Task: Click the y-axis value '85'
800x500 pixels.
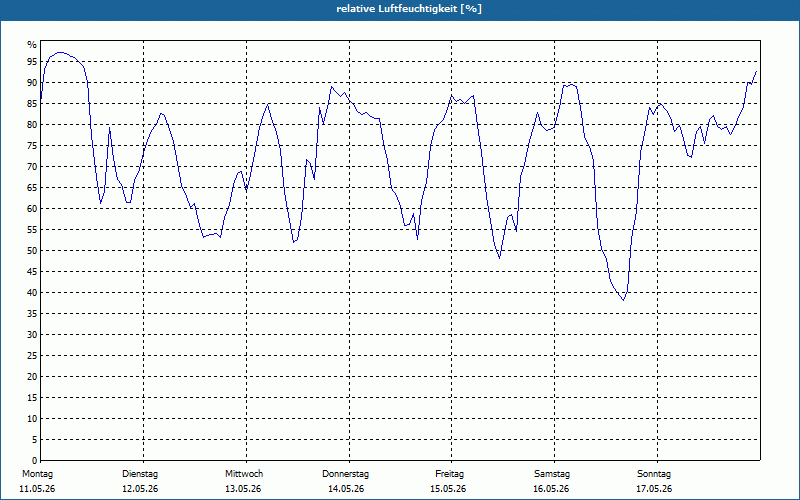Action: click(32, 104)
